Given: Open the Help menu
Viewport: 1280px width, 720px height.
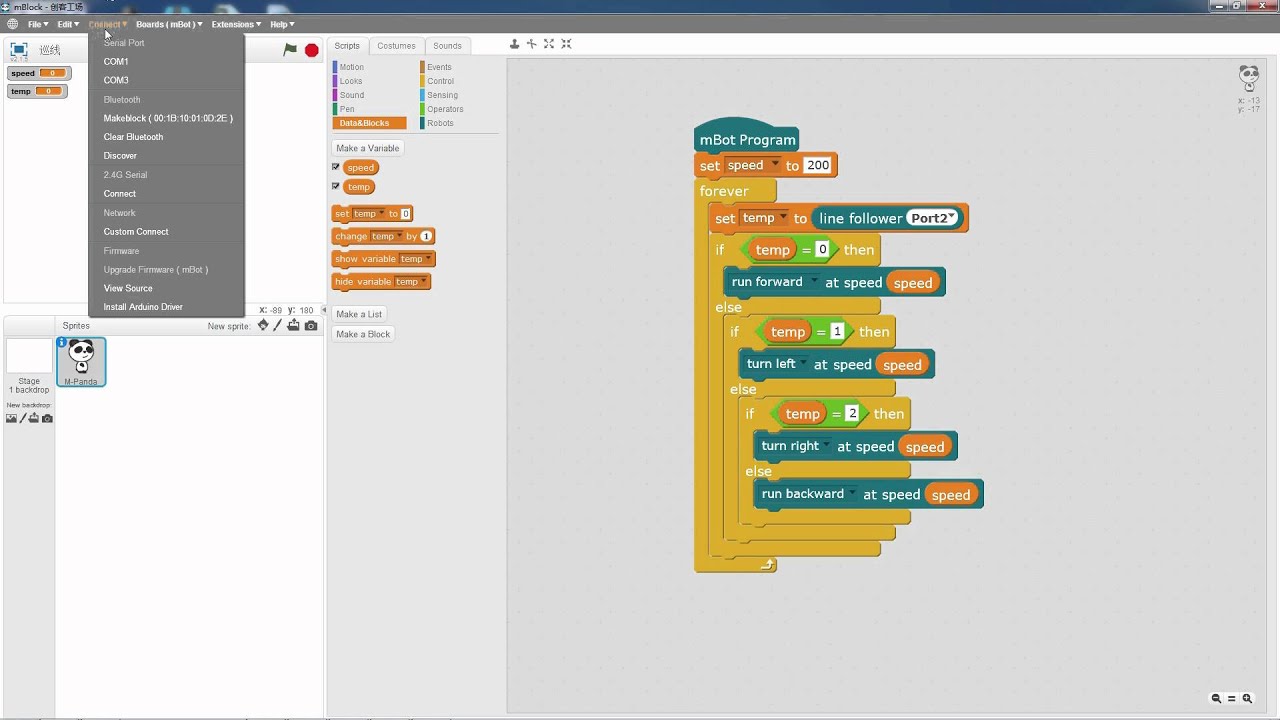Looking at the screenshot, I should point(282,24).
